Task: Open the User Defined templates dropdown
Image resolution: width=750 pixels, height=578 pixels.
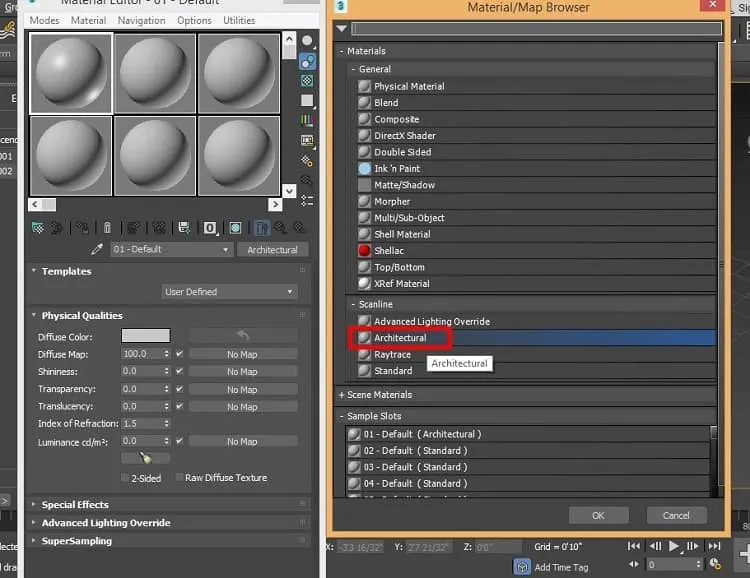Action: pos(229,292)
